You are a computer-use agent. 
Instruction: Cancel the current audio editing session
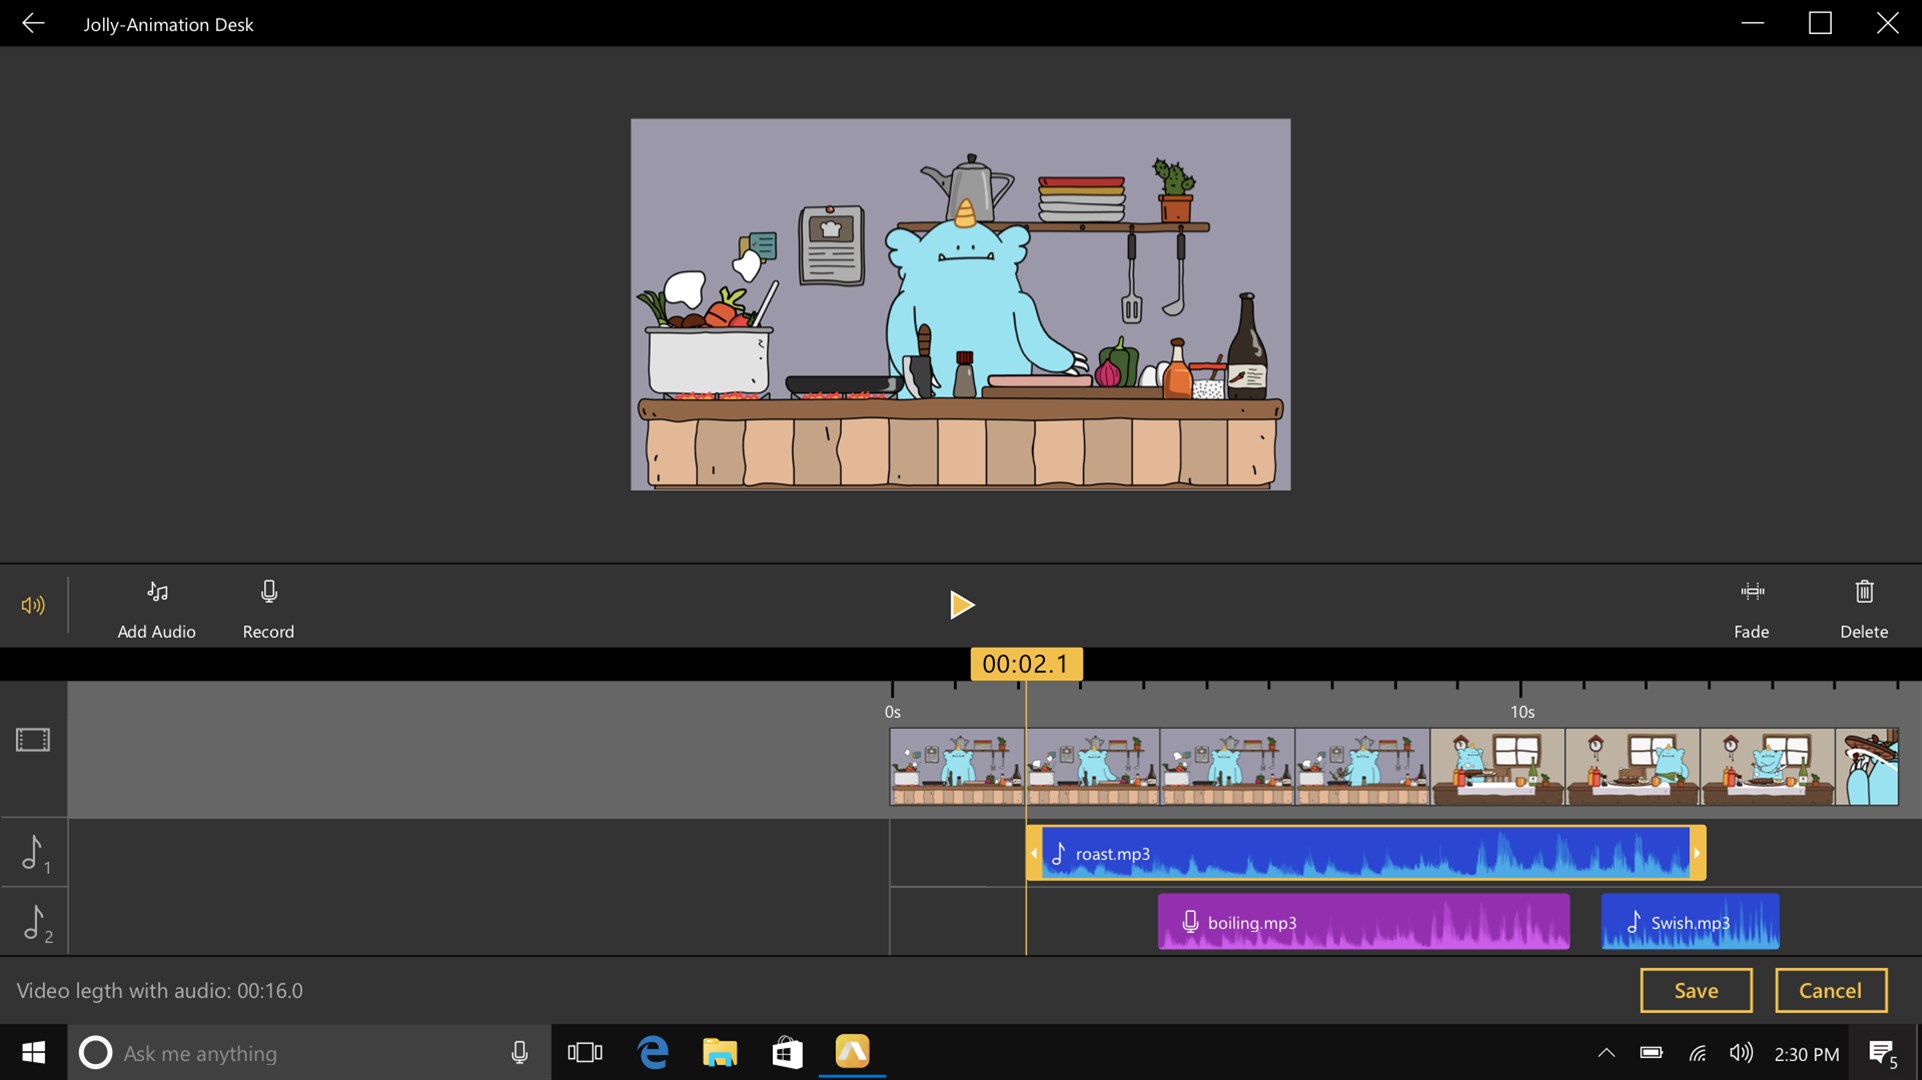tap(1830, 990)
